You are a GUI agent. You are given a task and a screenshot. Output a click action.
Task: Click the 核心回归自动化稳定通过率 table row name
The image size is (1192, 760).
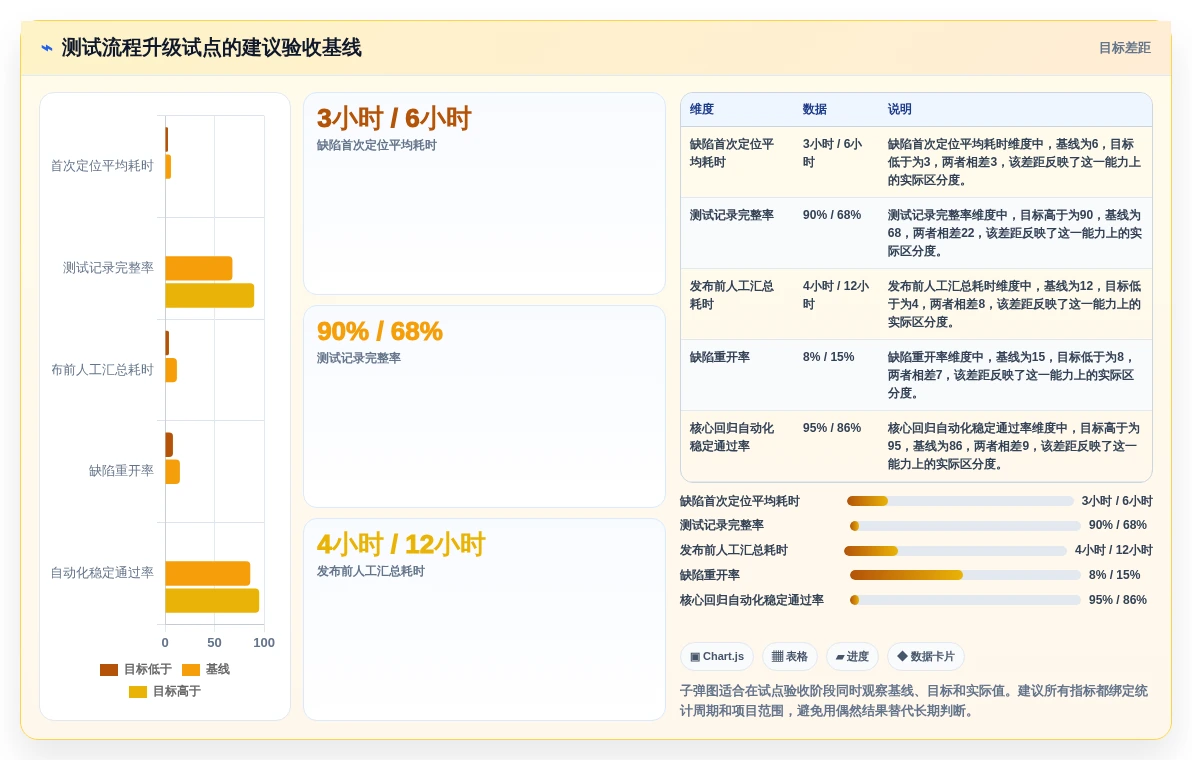tap(732, 437)
